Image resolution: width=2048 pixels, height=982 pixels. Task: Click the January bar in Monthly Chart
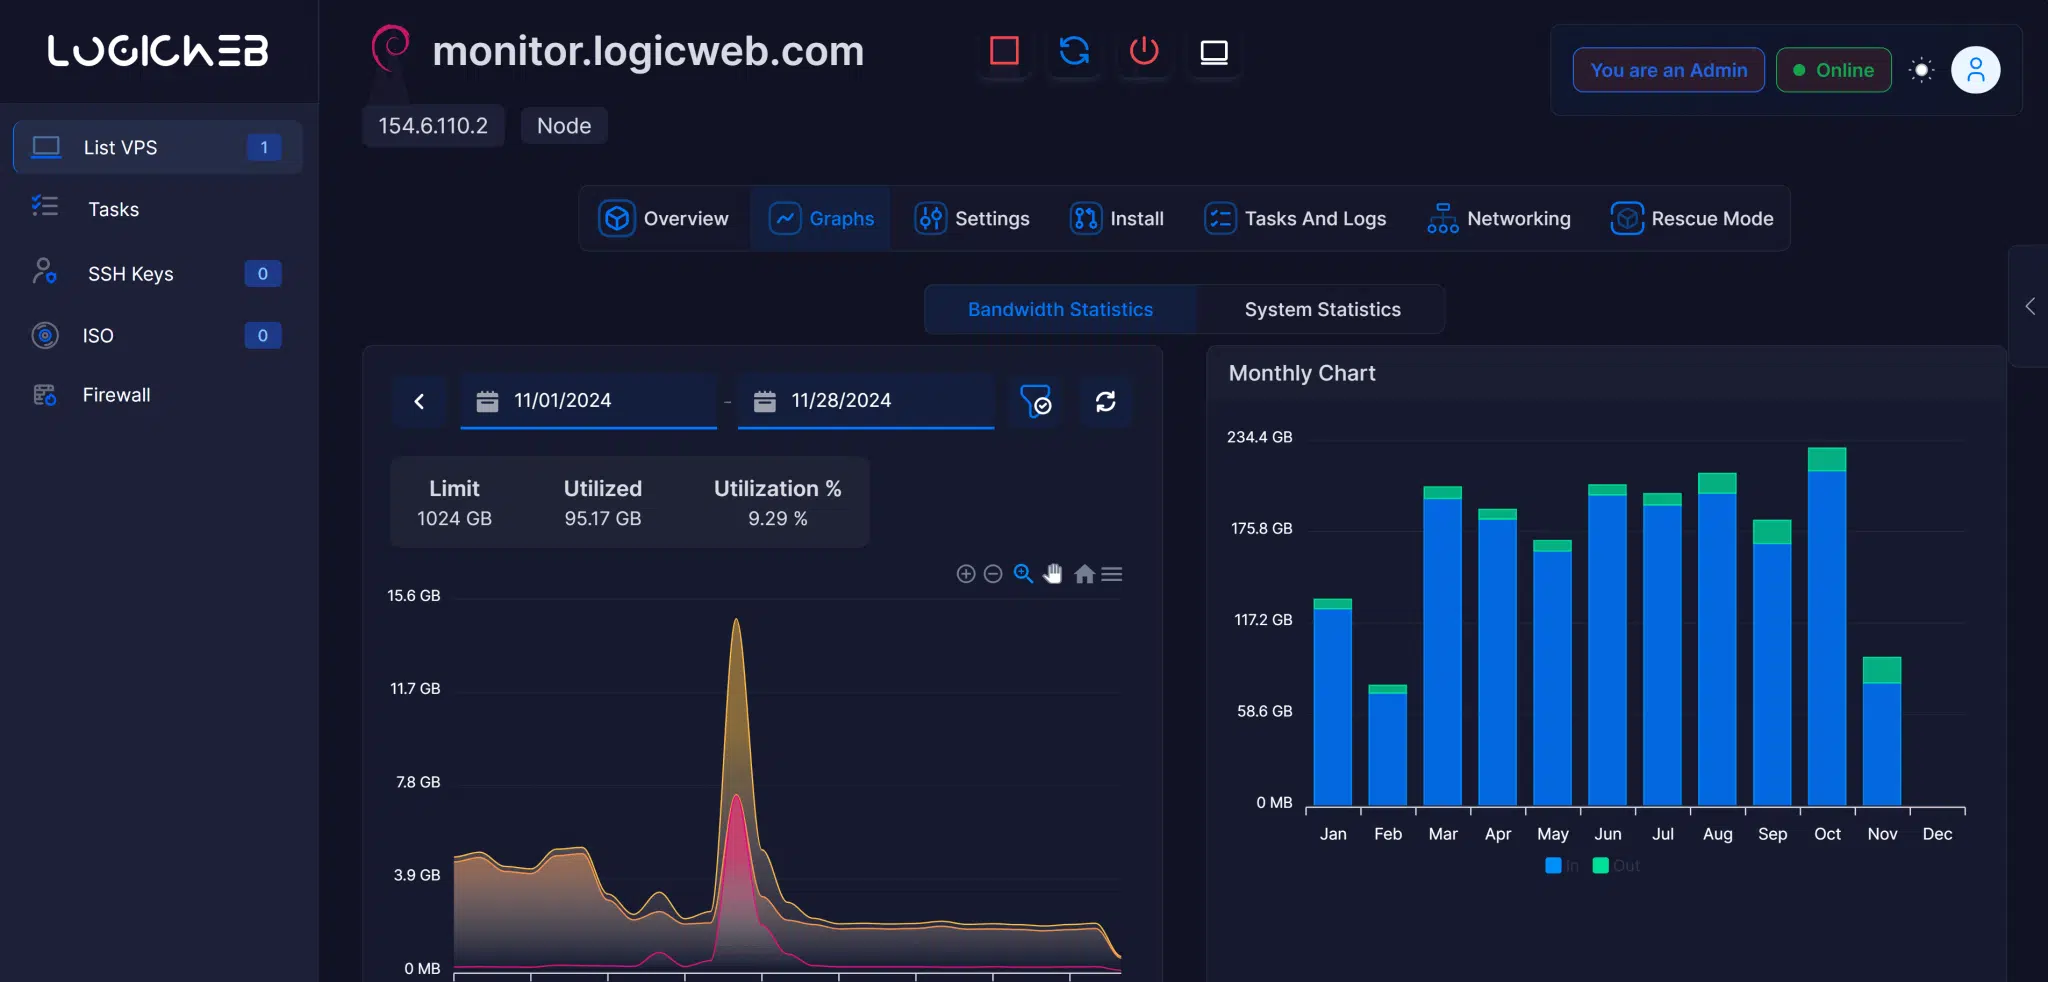1333,702
